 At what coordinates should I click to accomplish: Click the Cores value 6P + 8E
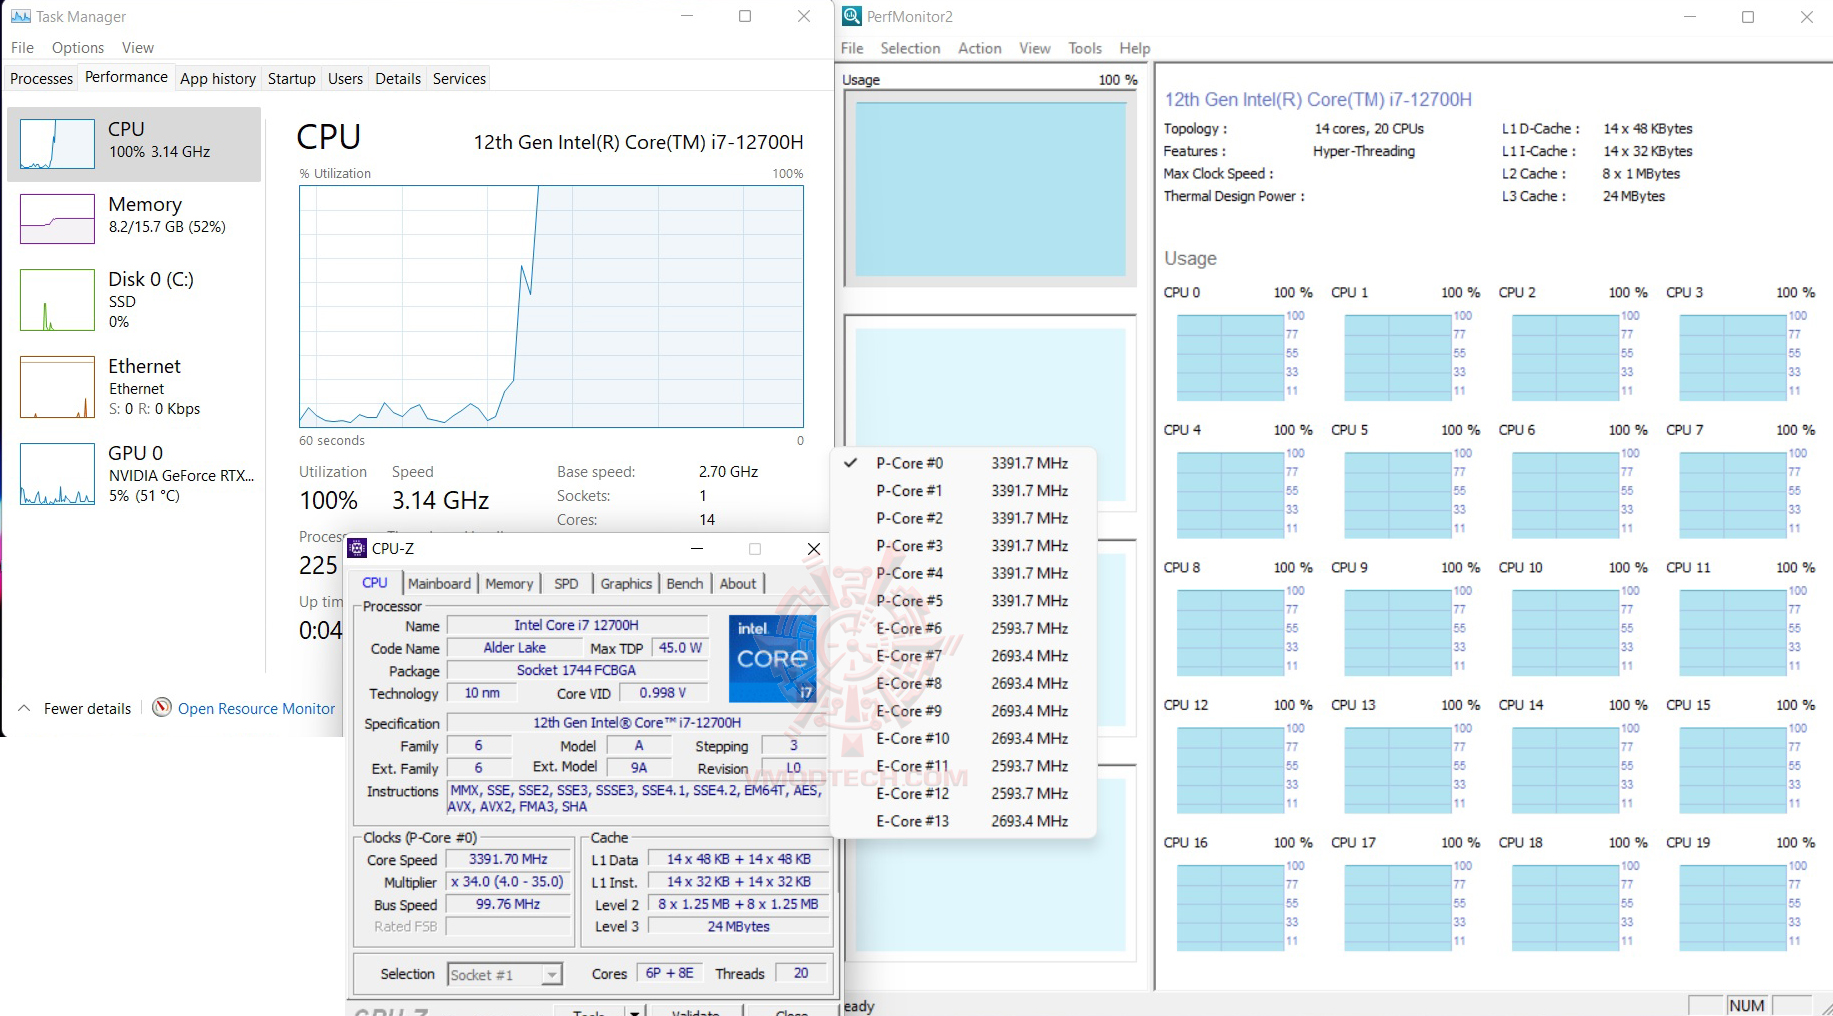[x=670, y=973]
